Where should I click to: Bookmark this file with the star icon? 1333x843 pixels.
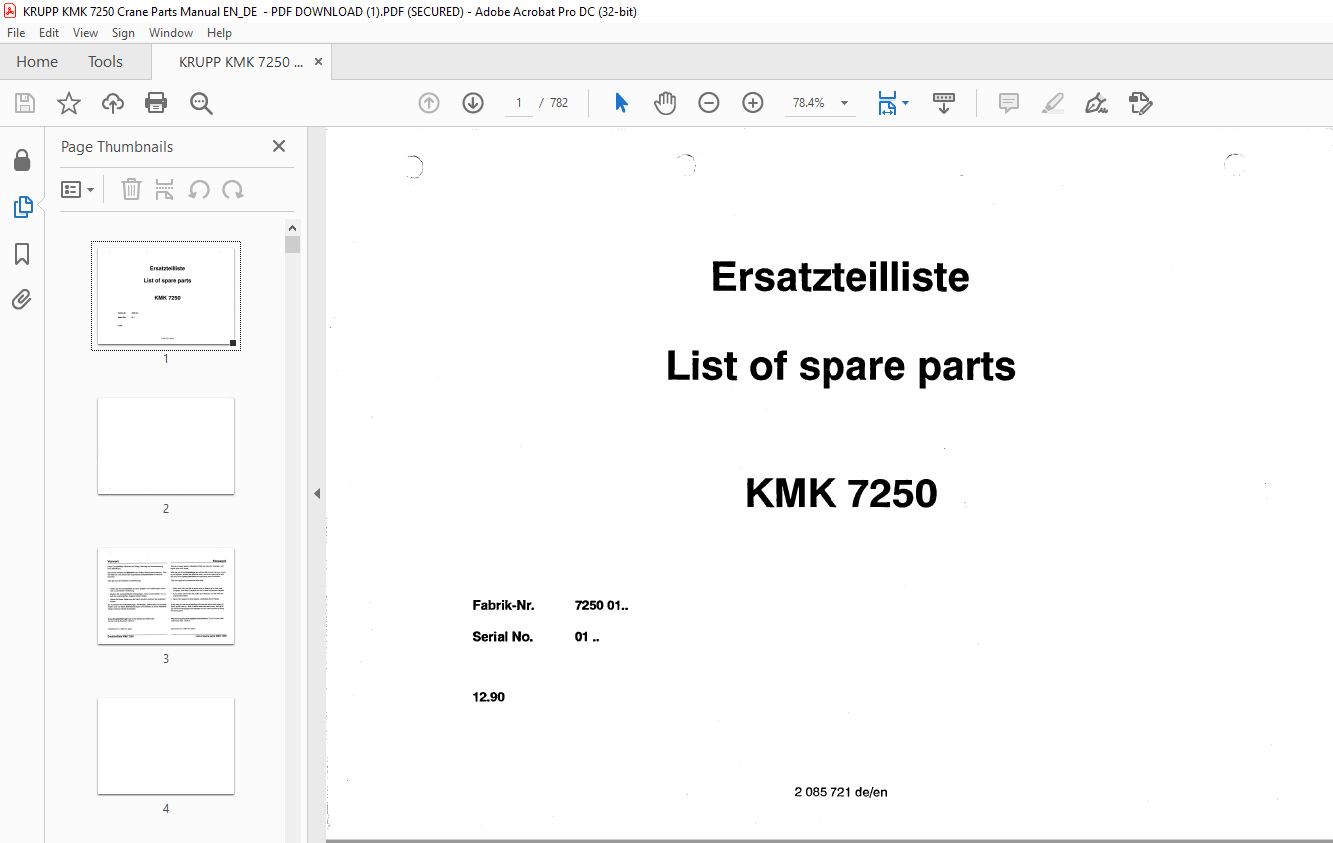69,103
